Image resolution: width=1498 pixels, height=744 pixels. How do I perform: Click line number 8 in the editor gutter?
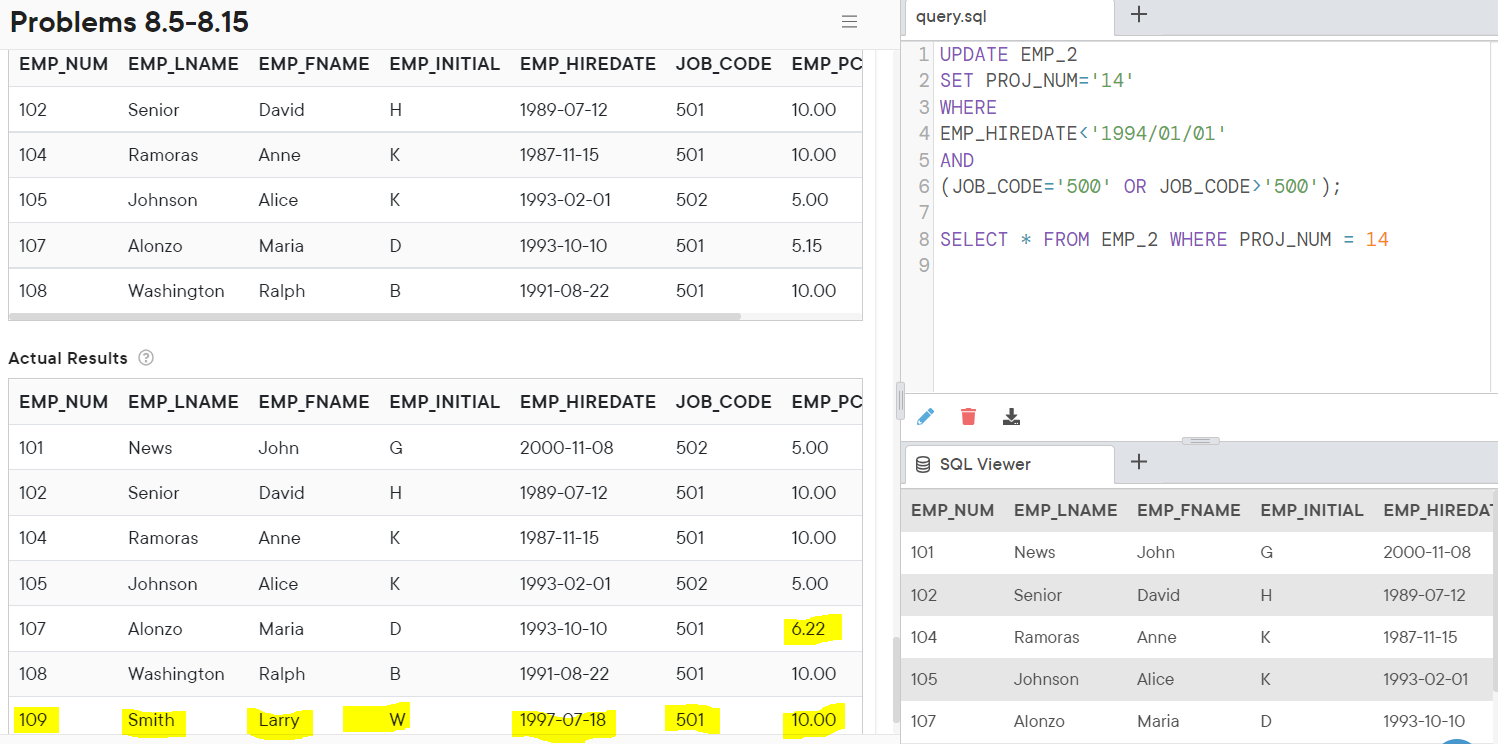pos(921,239)
